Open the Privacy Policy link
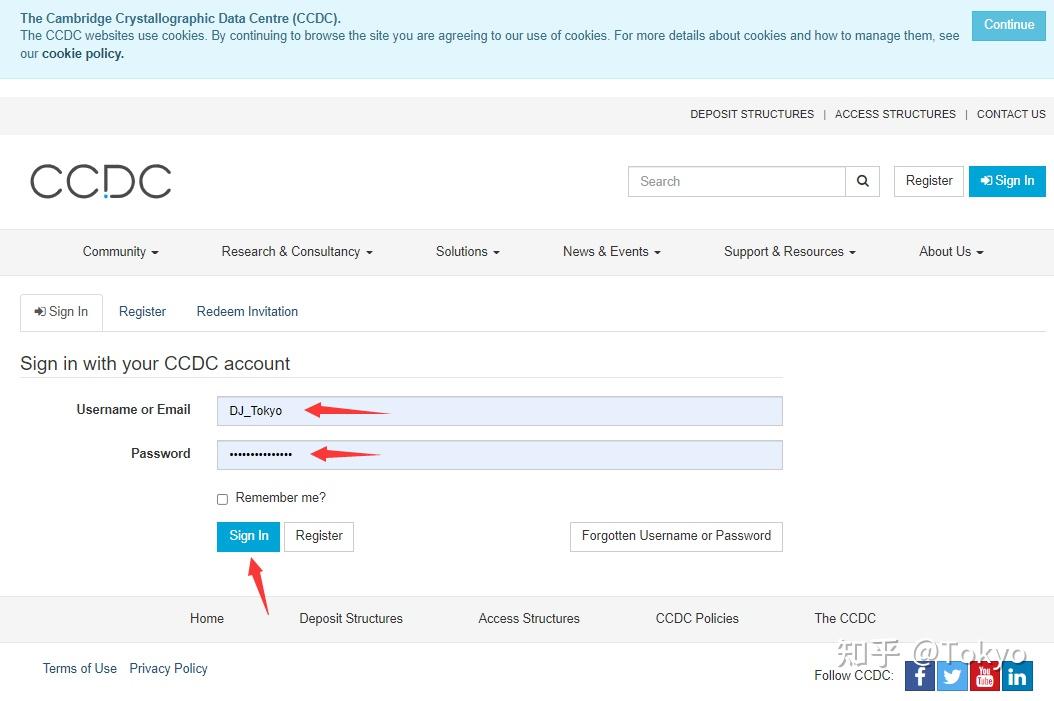Image resolution: width=1054 pixels, height=701 pixels. coord(168,669)
